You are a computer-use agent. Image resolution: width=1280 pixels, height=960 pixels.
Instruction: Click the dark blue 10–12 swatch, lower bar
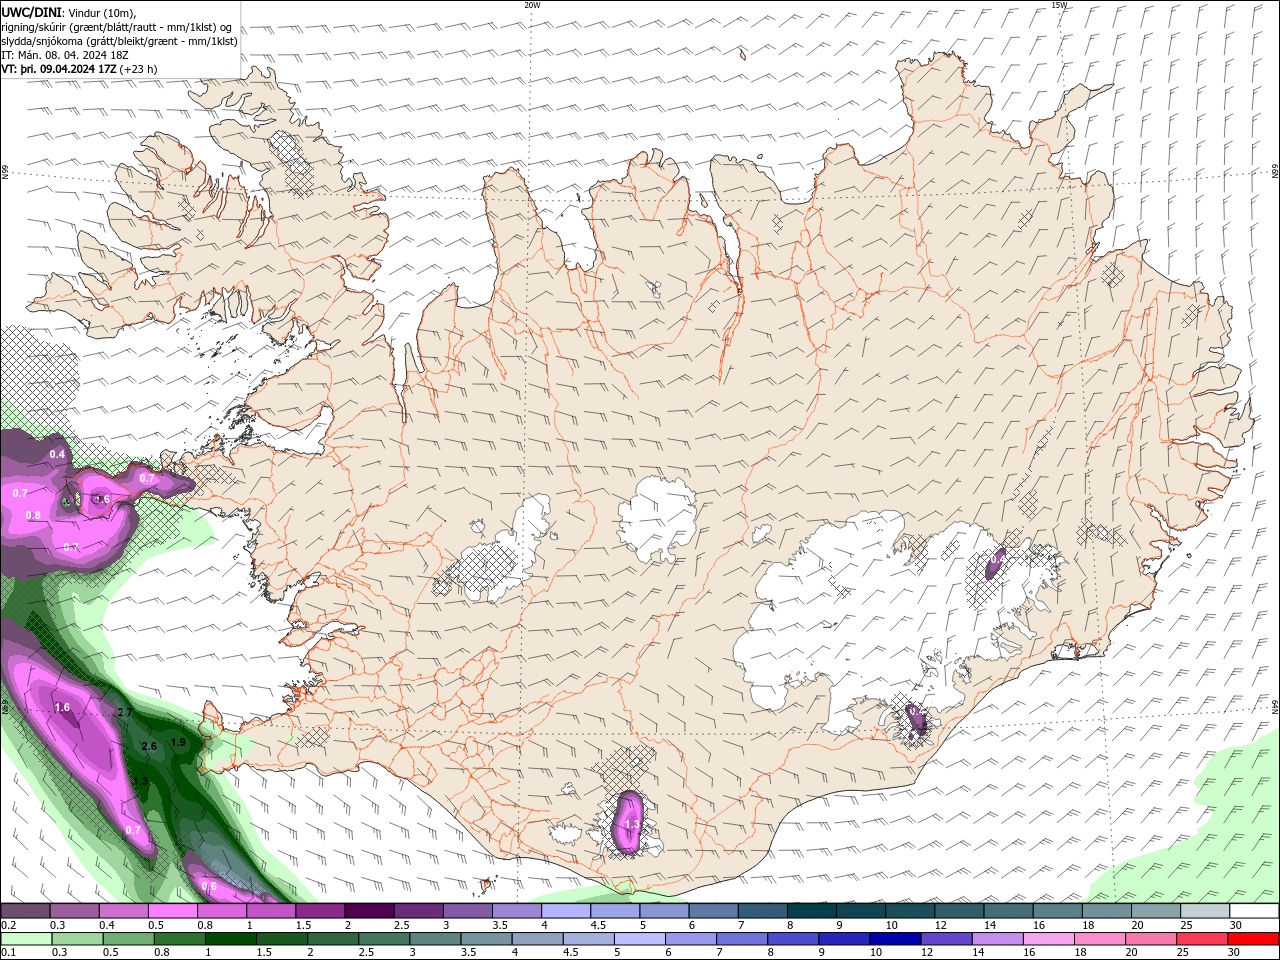point(894,939)
